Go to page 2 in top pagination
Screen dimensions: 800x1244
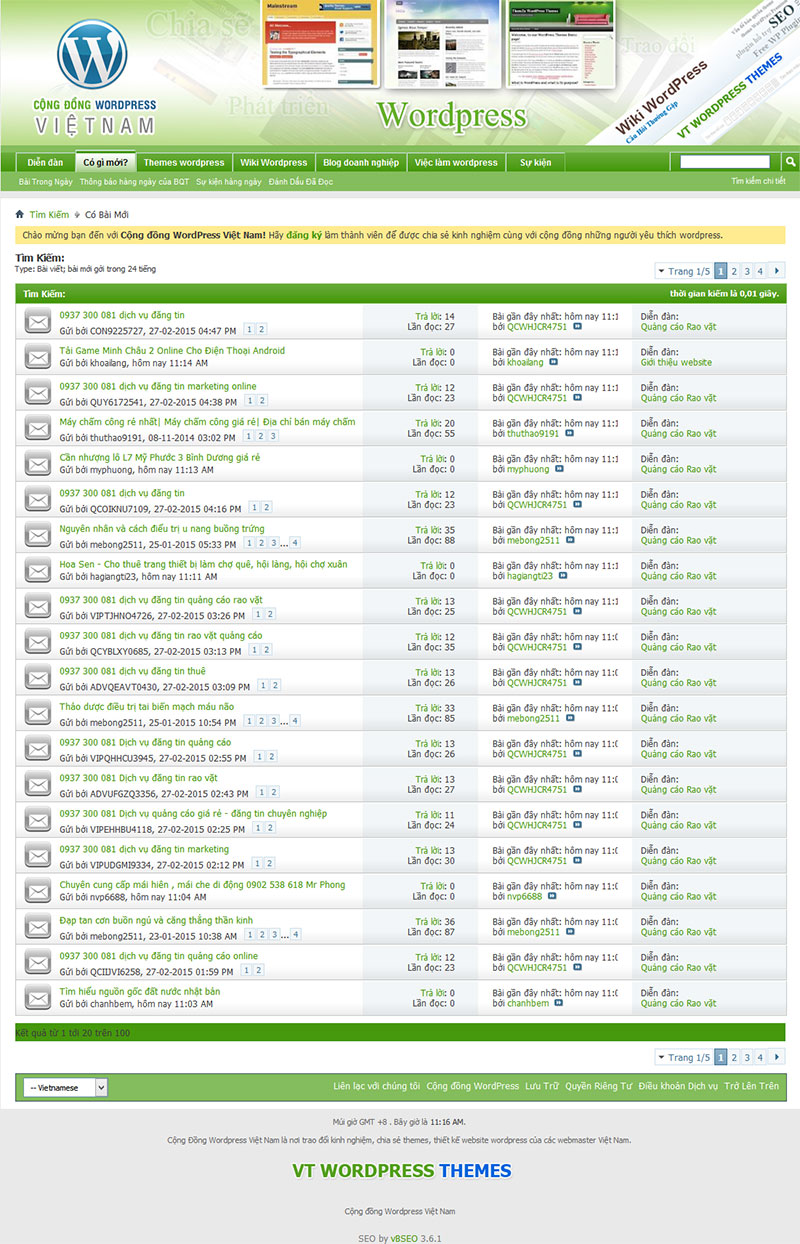[x=734, y=271]
